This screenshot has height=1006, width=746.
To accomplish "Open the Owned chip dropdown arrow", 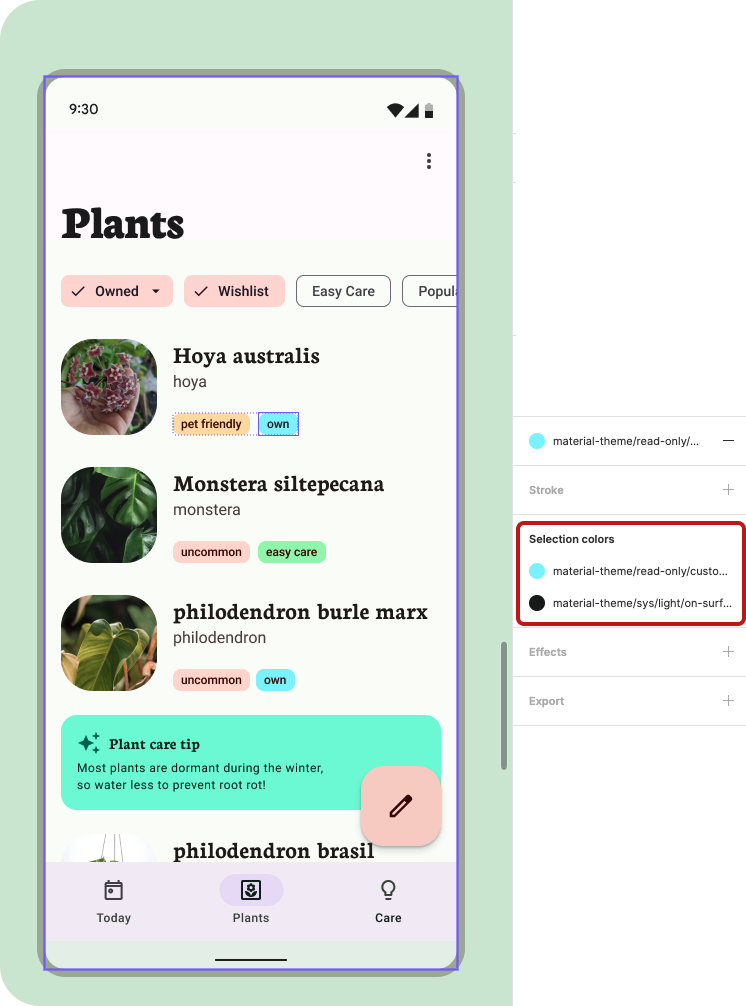I will coord(156,291).
